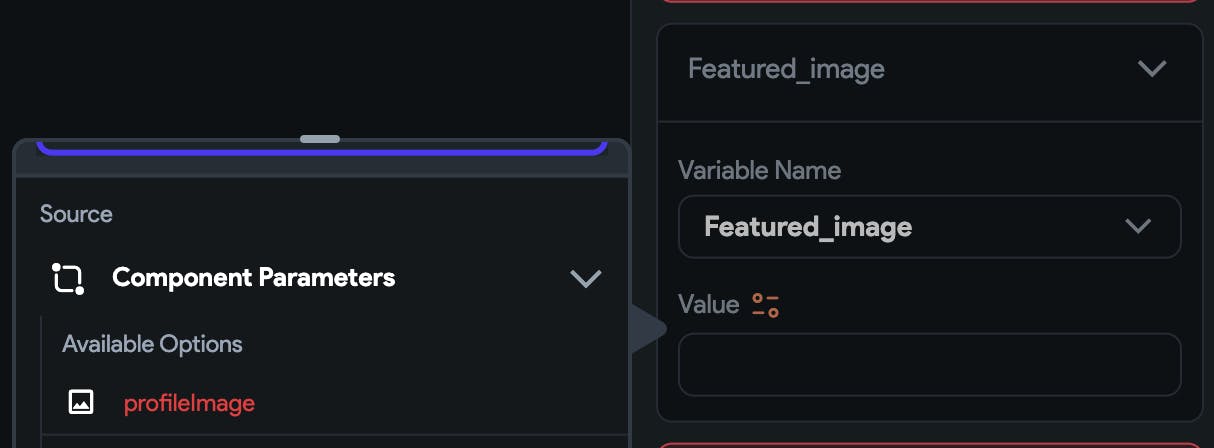Open the bold Featured_image combo box
Screen dimensions: 1214x448
click(x=929, y=226)
